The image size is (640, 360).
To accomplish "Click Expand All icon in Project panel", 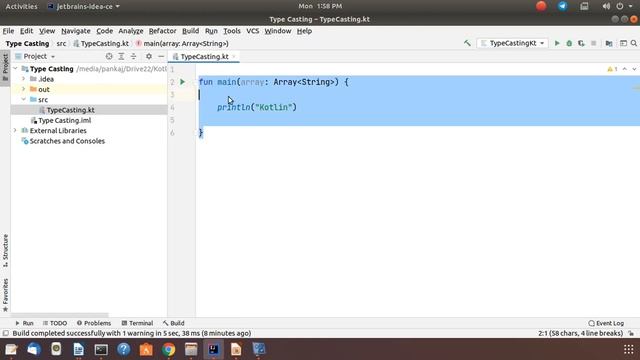I will 121,56.
